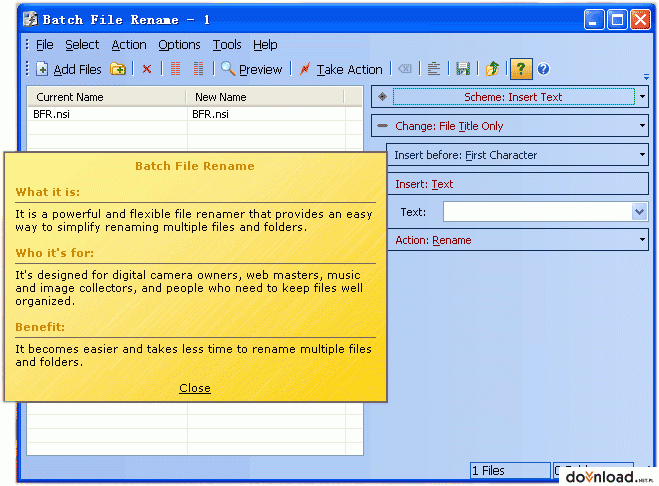659x486 pixels.
Task: Toggle the yellow question mark help tip icon
Action: tap(521, 69)
